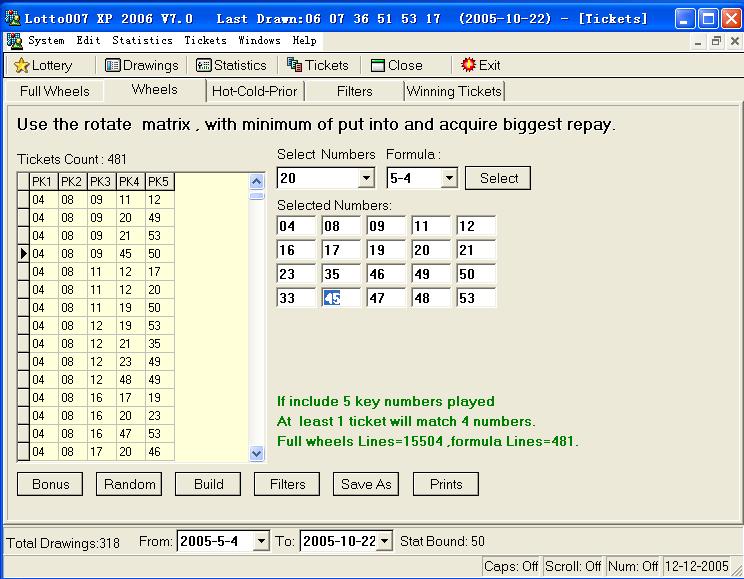Select row header of ticket 04 08 09 11 12

[x=23, y=200]
